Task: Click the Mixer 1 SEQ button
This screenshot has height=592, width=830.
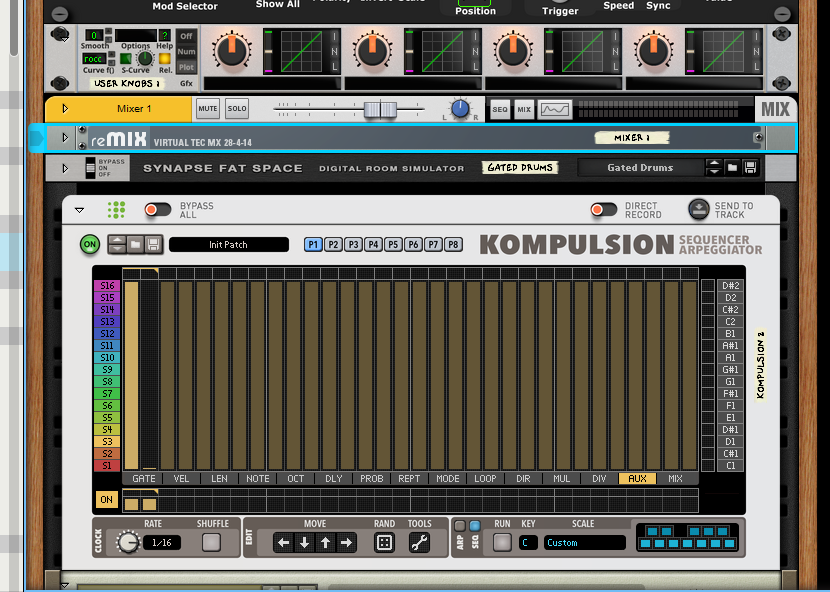Action: coord(500,110)
